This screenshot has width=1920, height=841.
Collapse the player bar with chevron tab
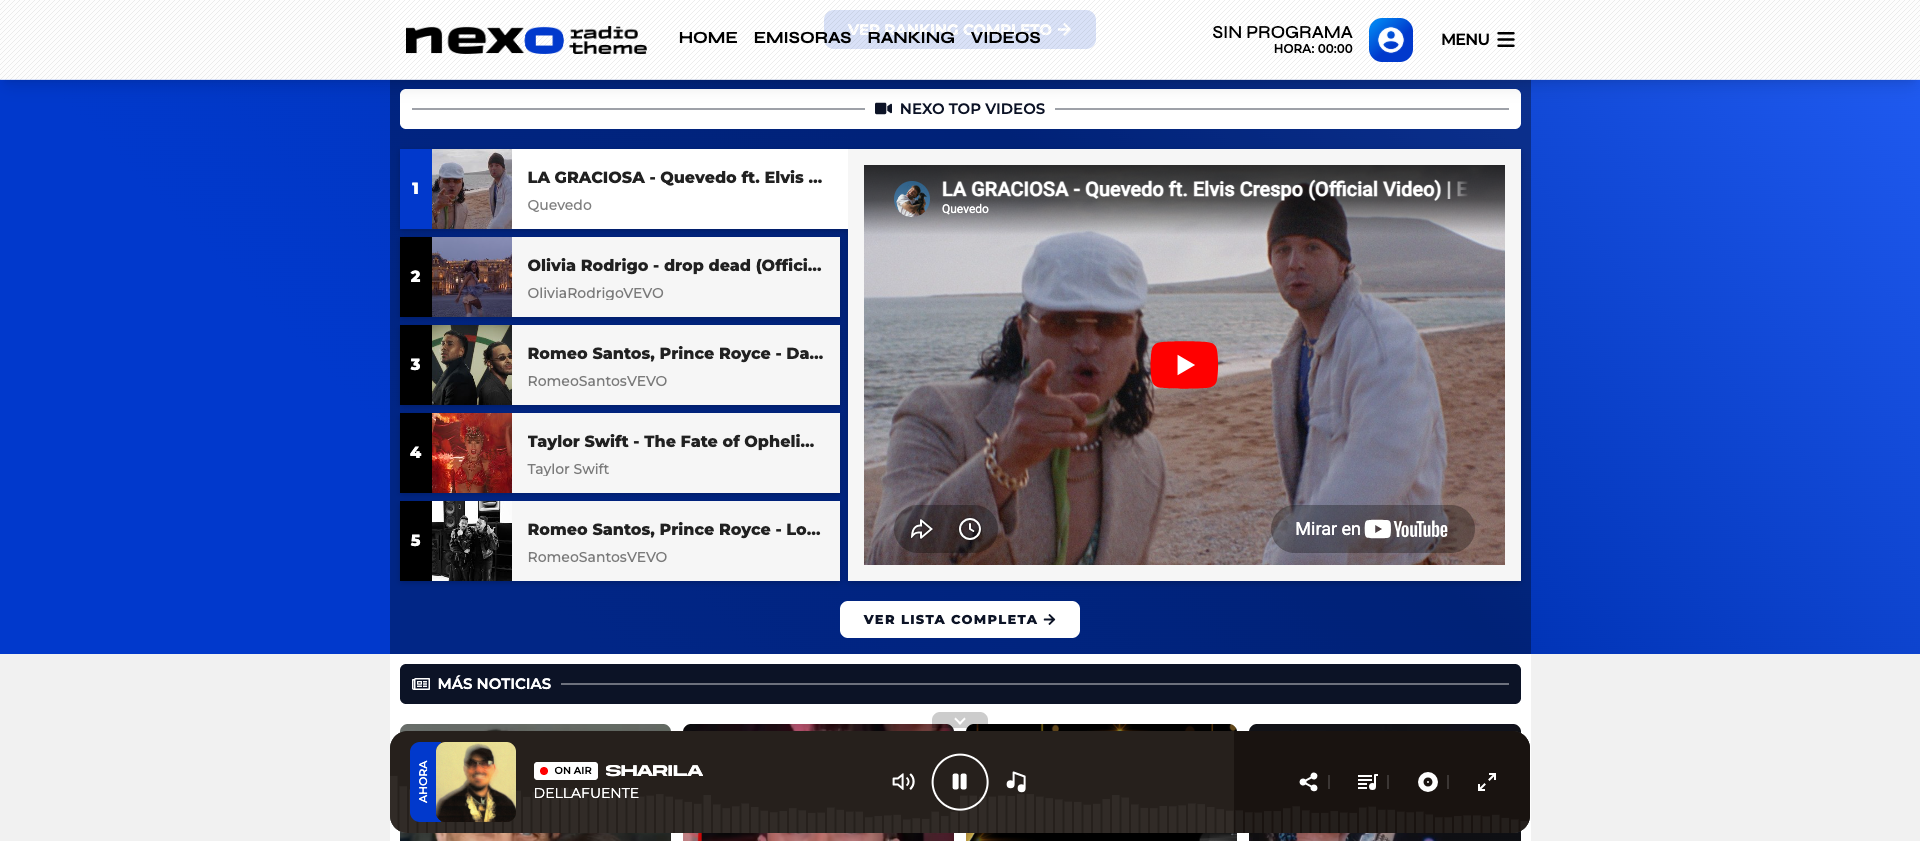tap(960, 721)
